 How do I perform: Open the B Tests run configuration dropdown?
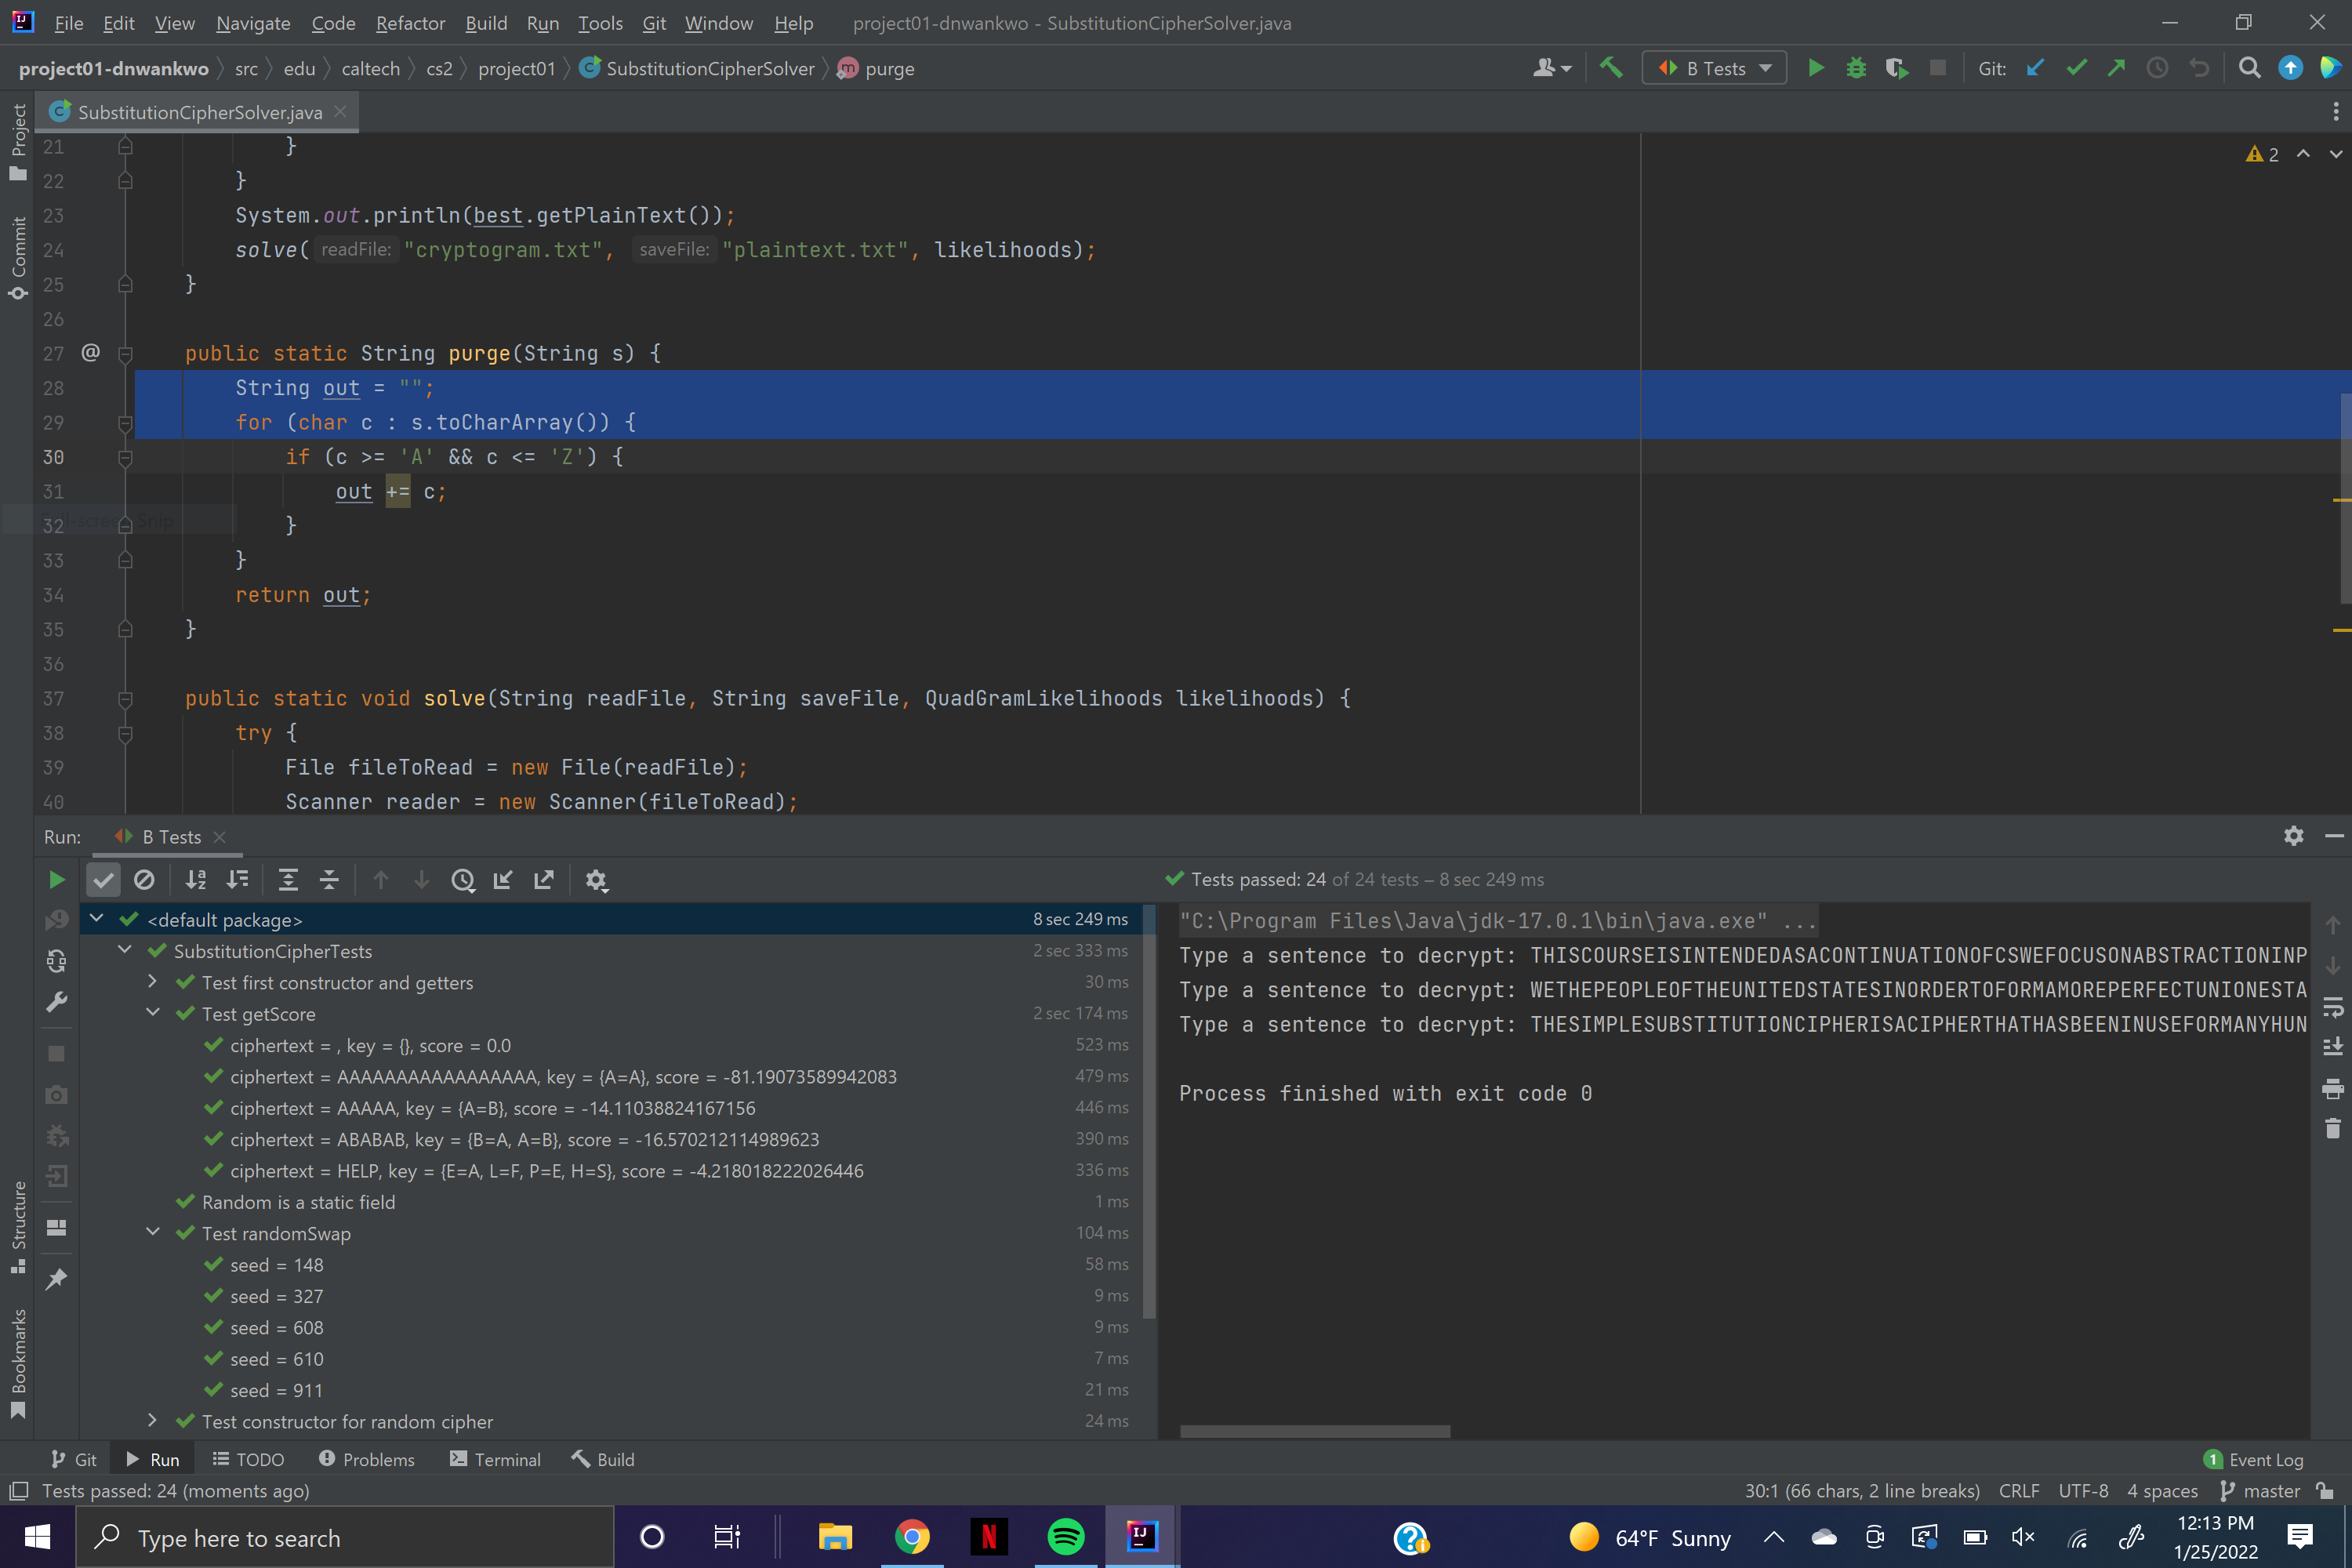point(1714,68)
